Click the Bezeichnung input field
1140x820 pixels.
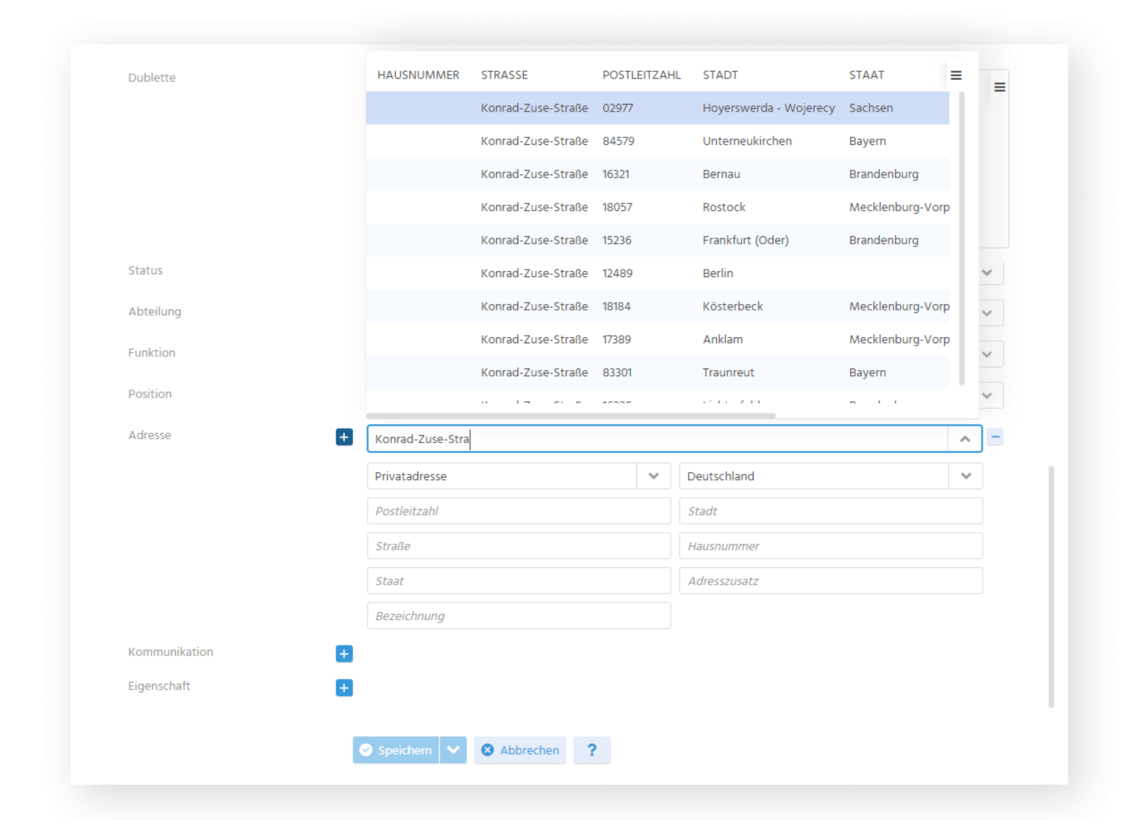click(x=518, y=616)
